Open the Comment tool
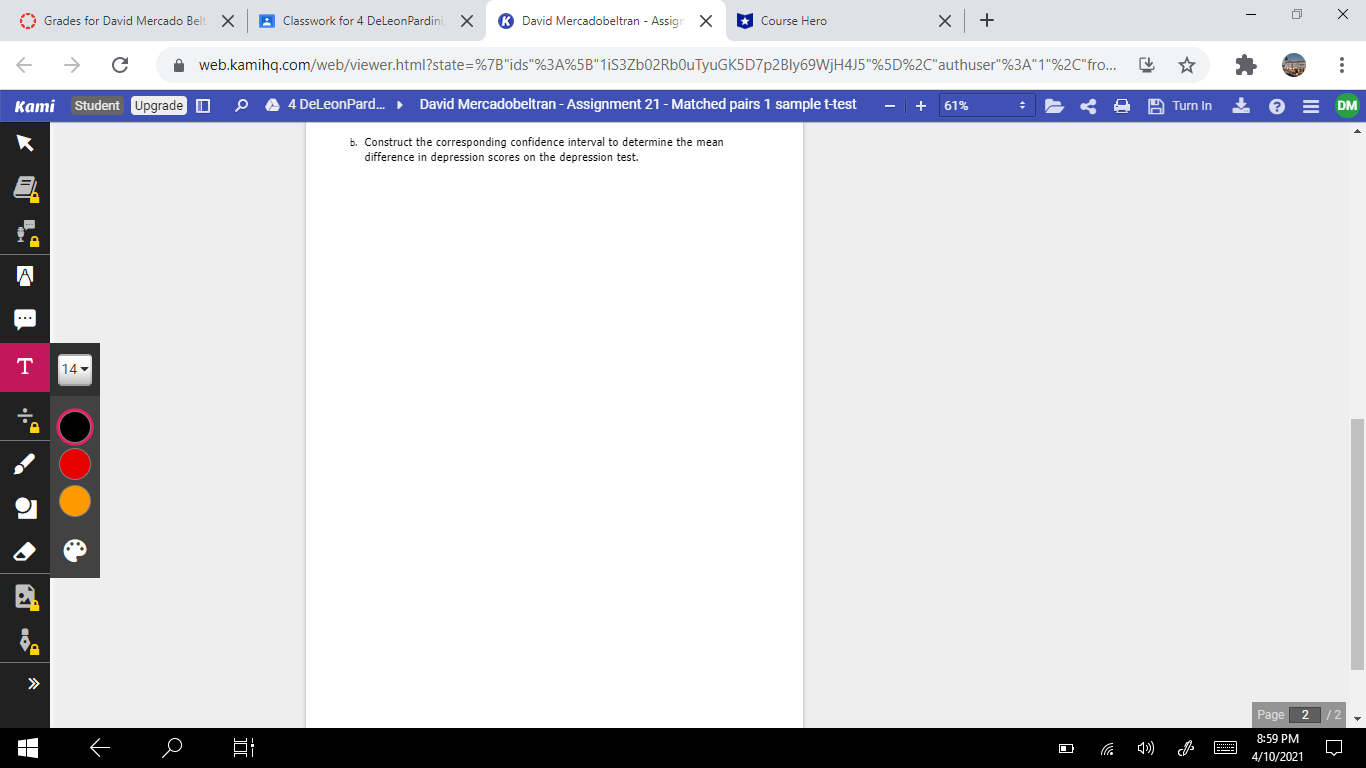The image size is (1366, 768). (24, 318)
